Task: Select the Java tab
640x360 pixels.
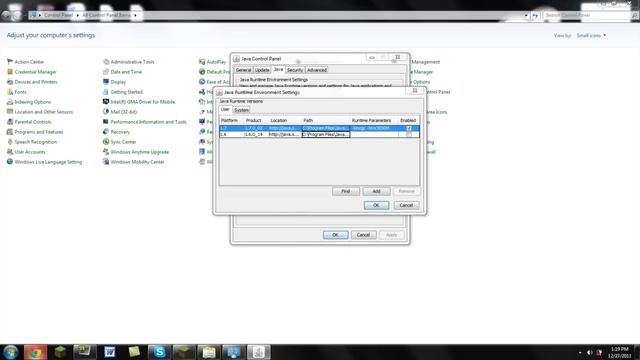Action: [x=278, y=69]
